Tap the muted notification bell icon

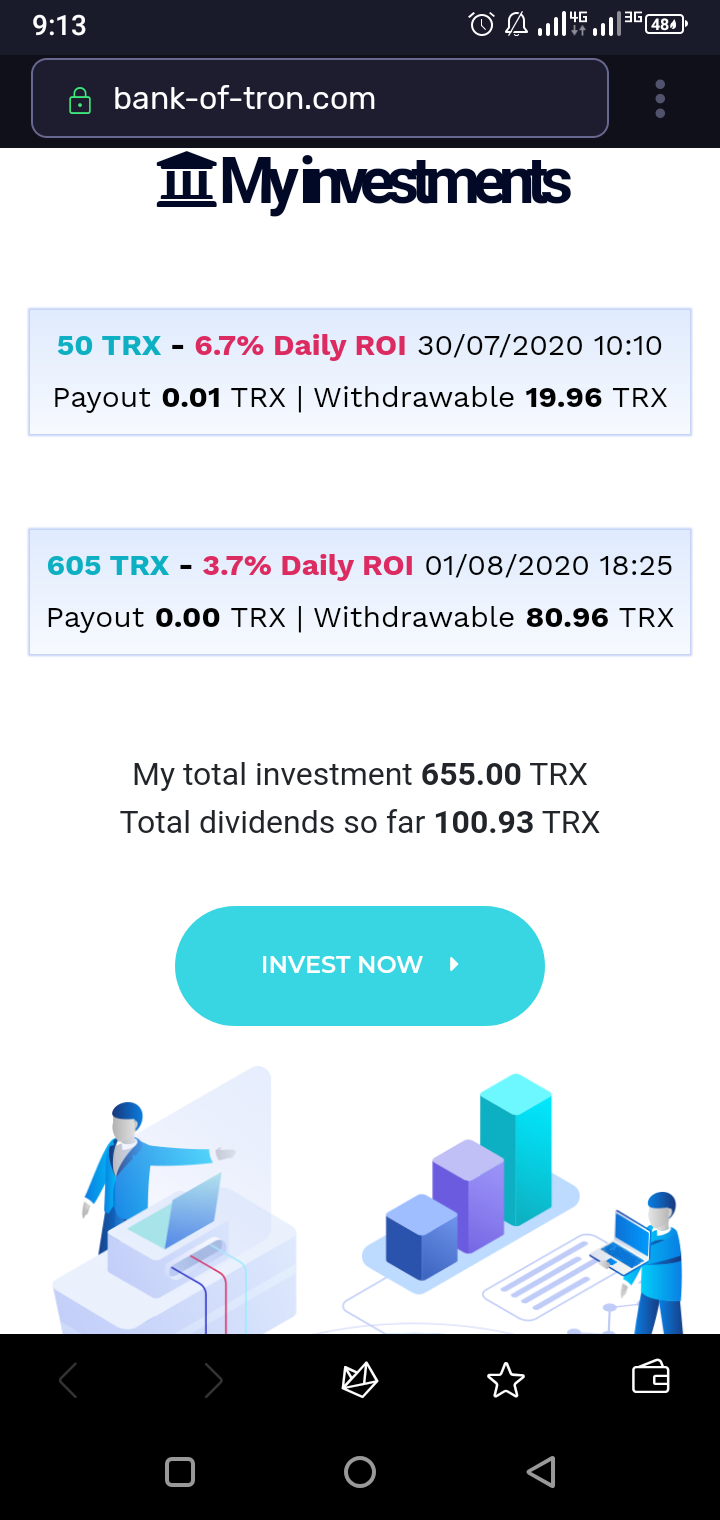tap(516, 24)
